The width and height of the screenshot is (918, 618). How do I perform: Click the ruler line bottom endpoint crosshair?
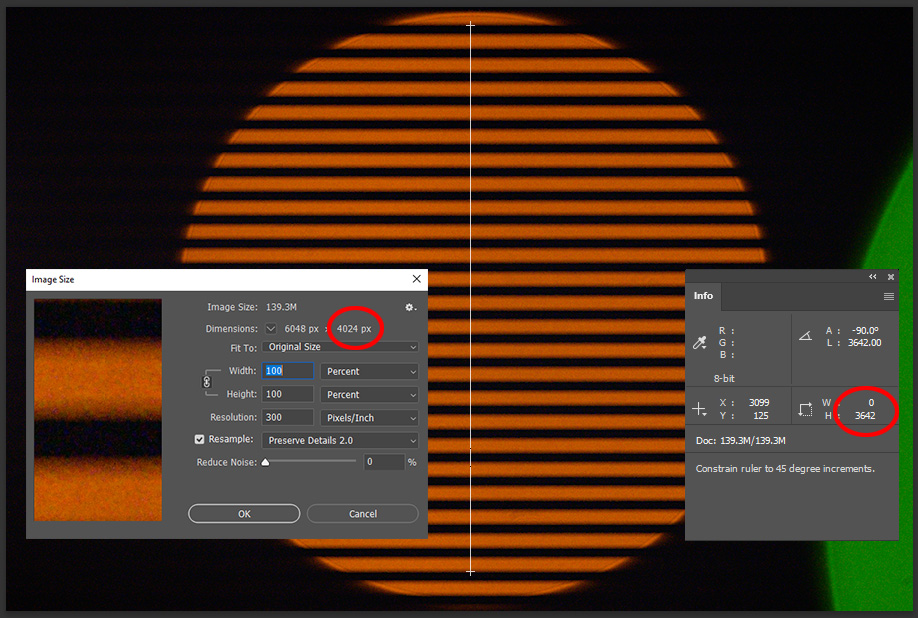470,572
